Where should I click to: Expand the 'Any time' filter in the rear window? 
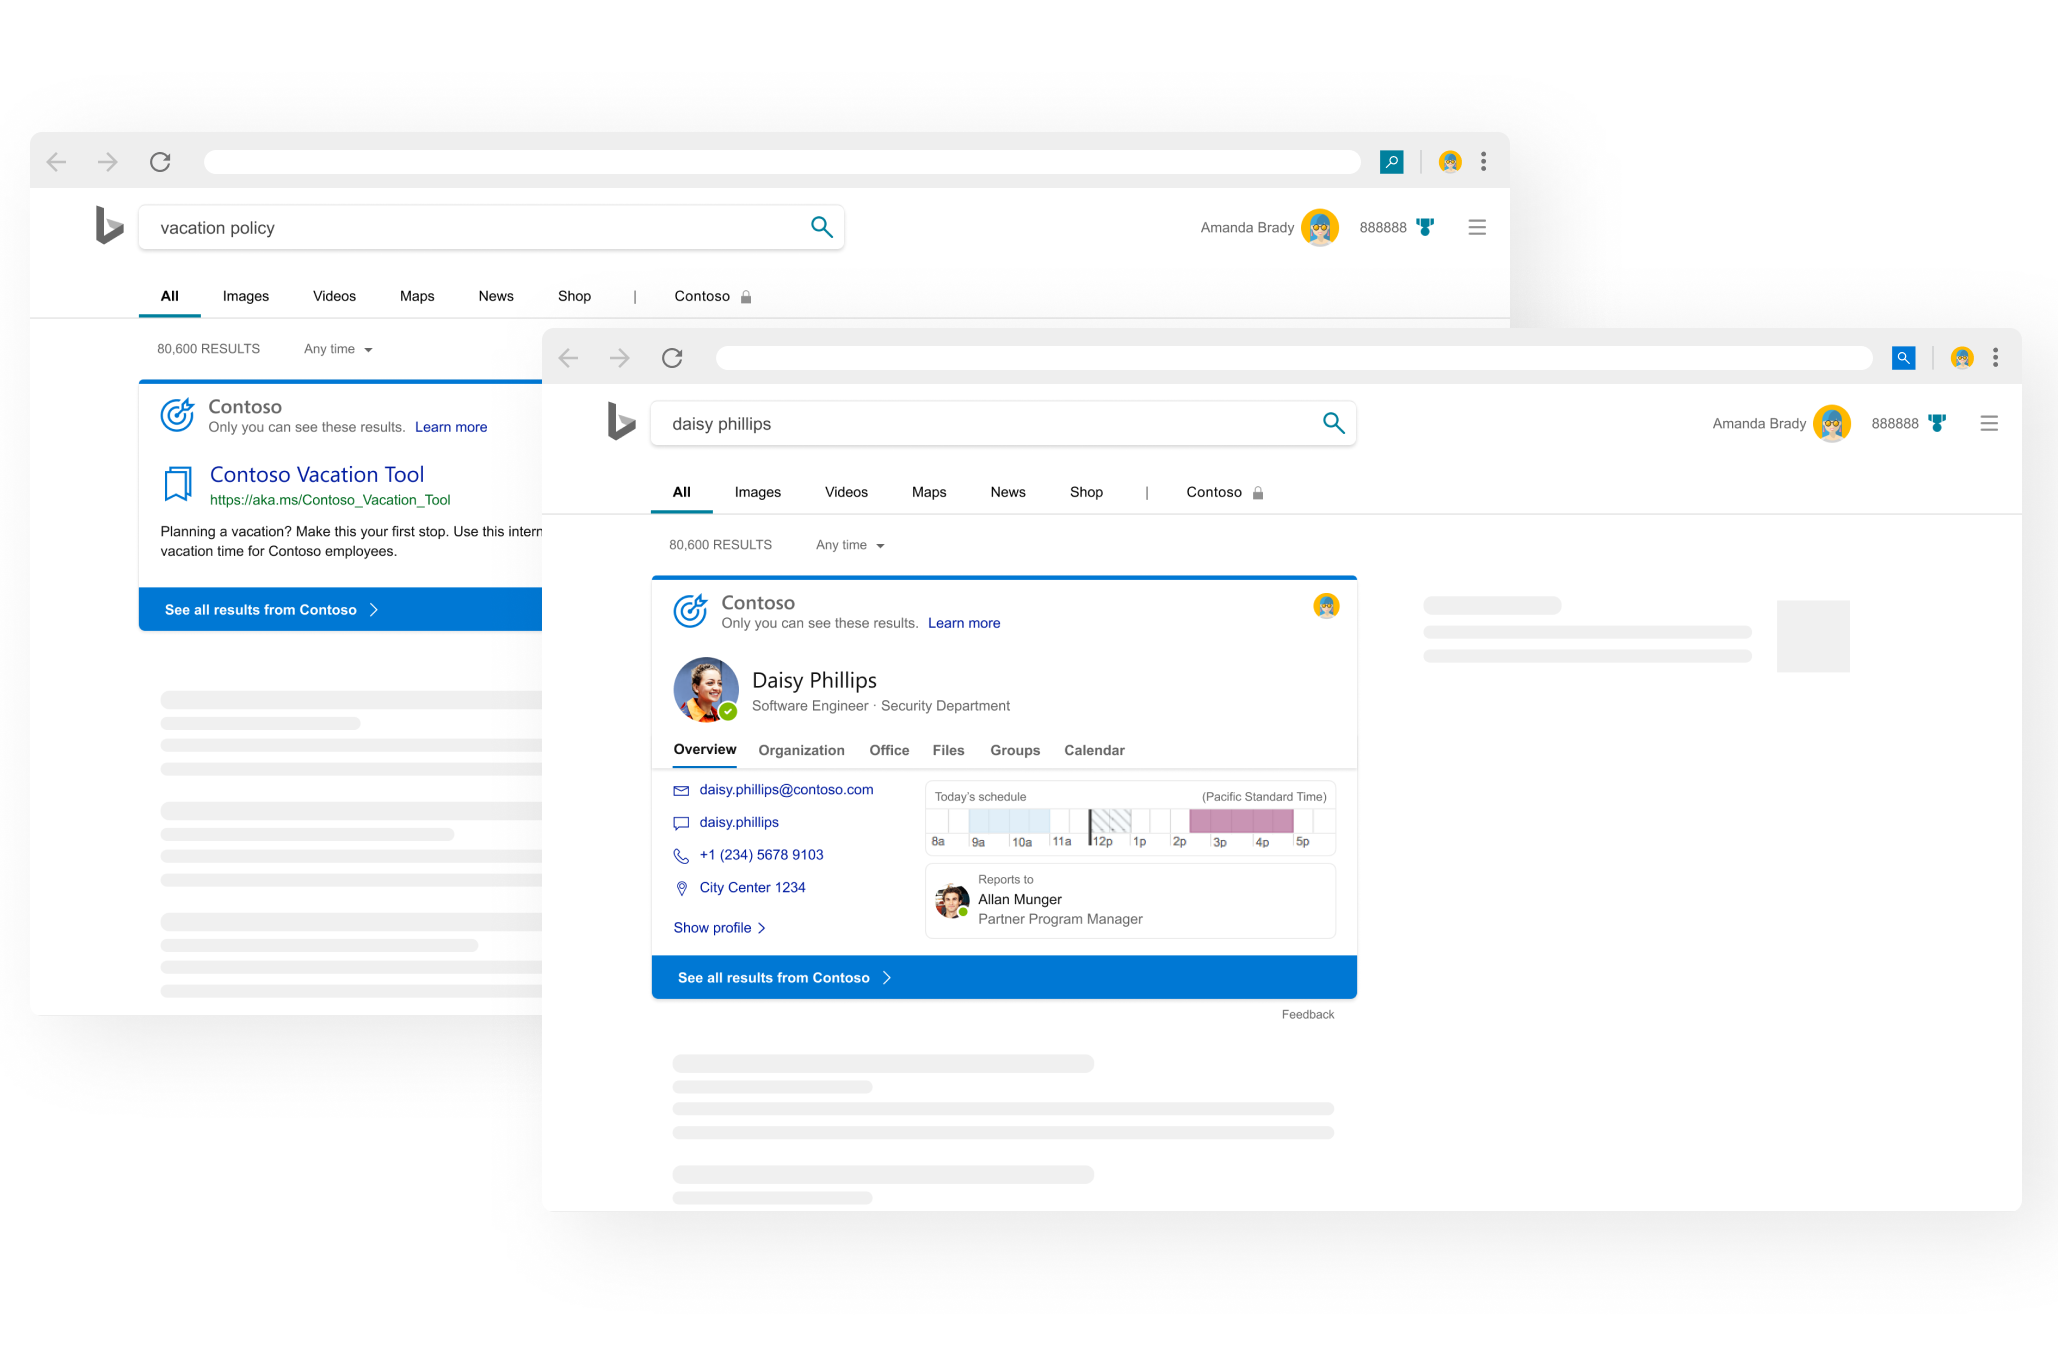(338, 349)
